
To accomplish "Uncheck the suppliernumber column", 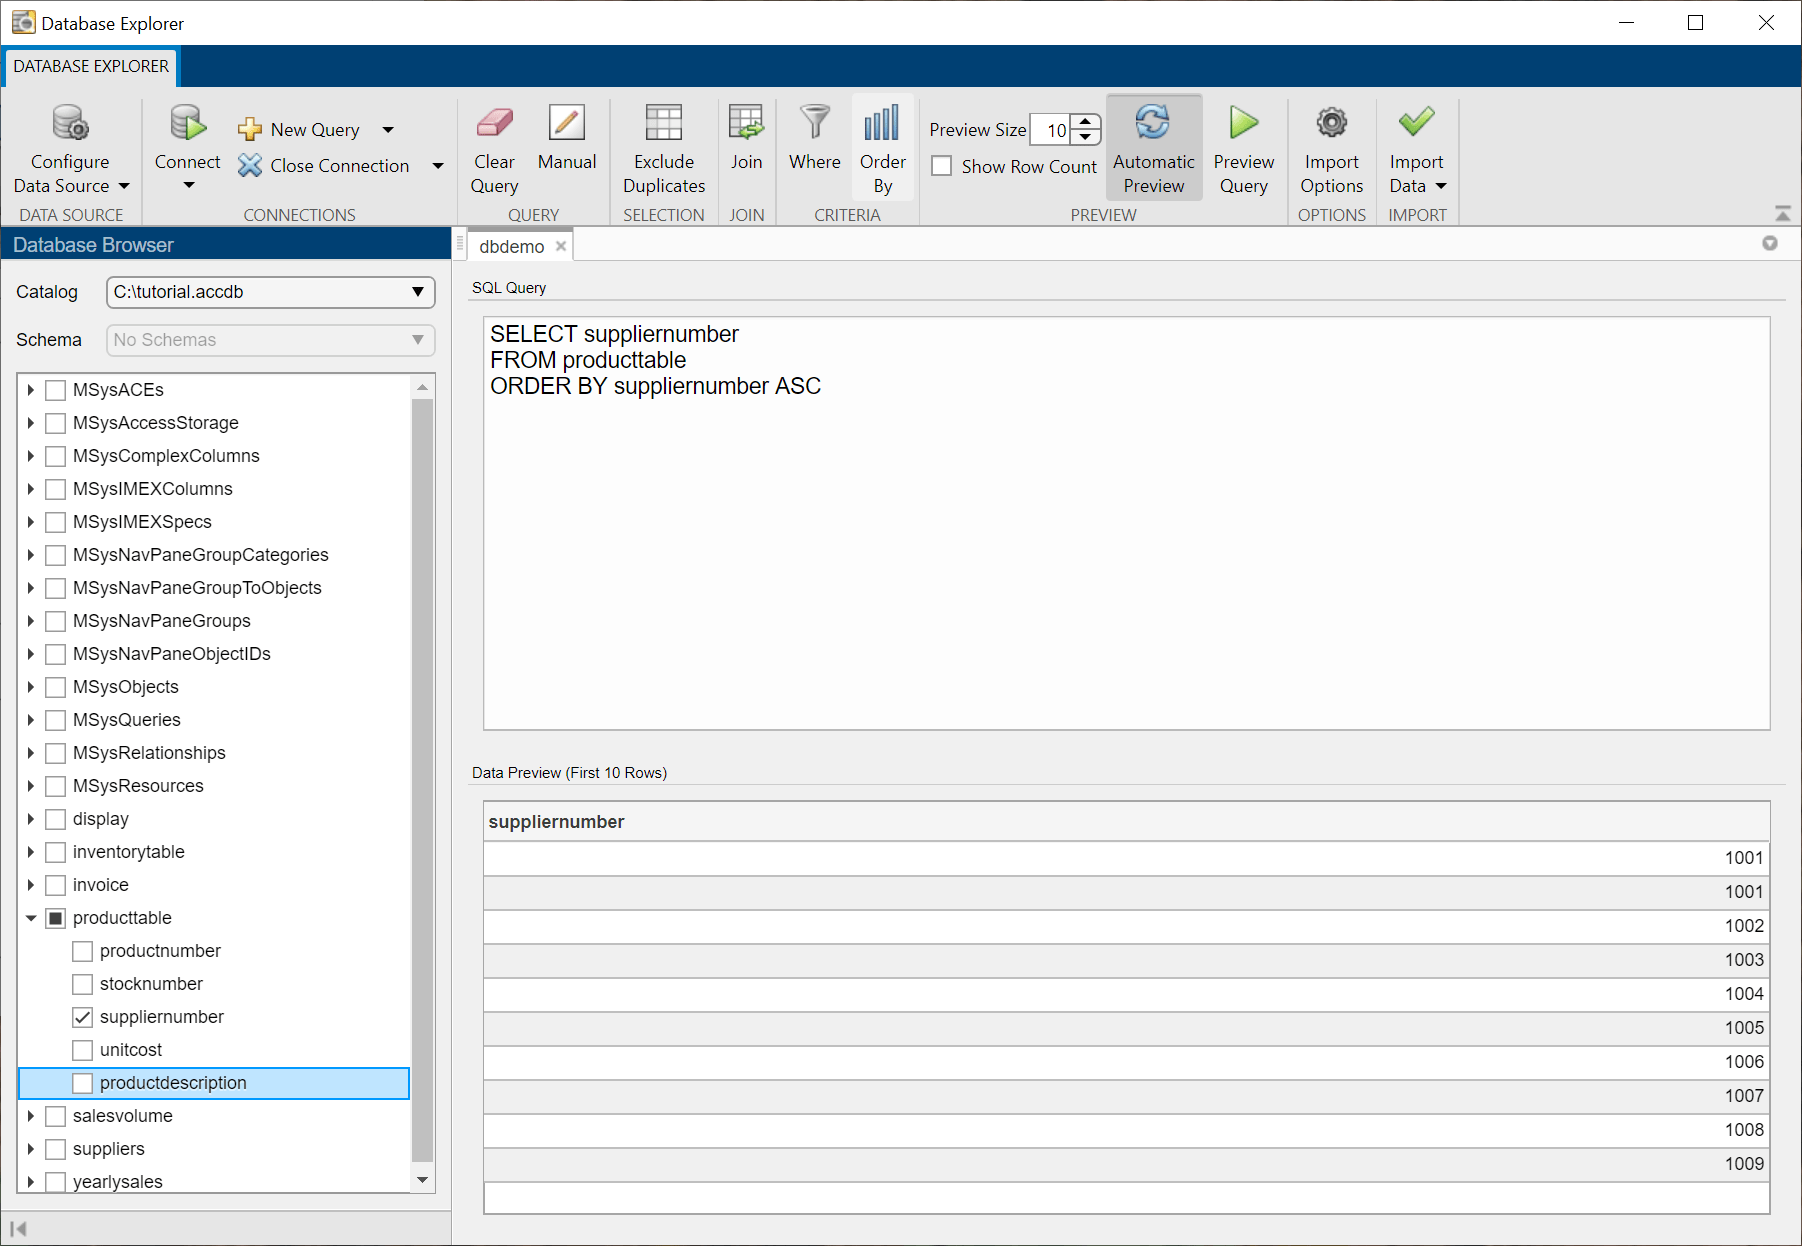I will [83, 1017].
